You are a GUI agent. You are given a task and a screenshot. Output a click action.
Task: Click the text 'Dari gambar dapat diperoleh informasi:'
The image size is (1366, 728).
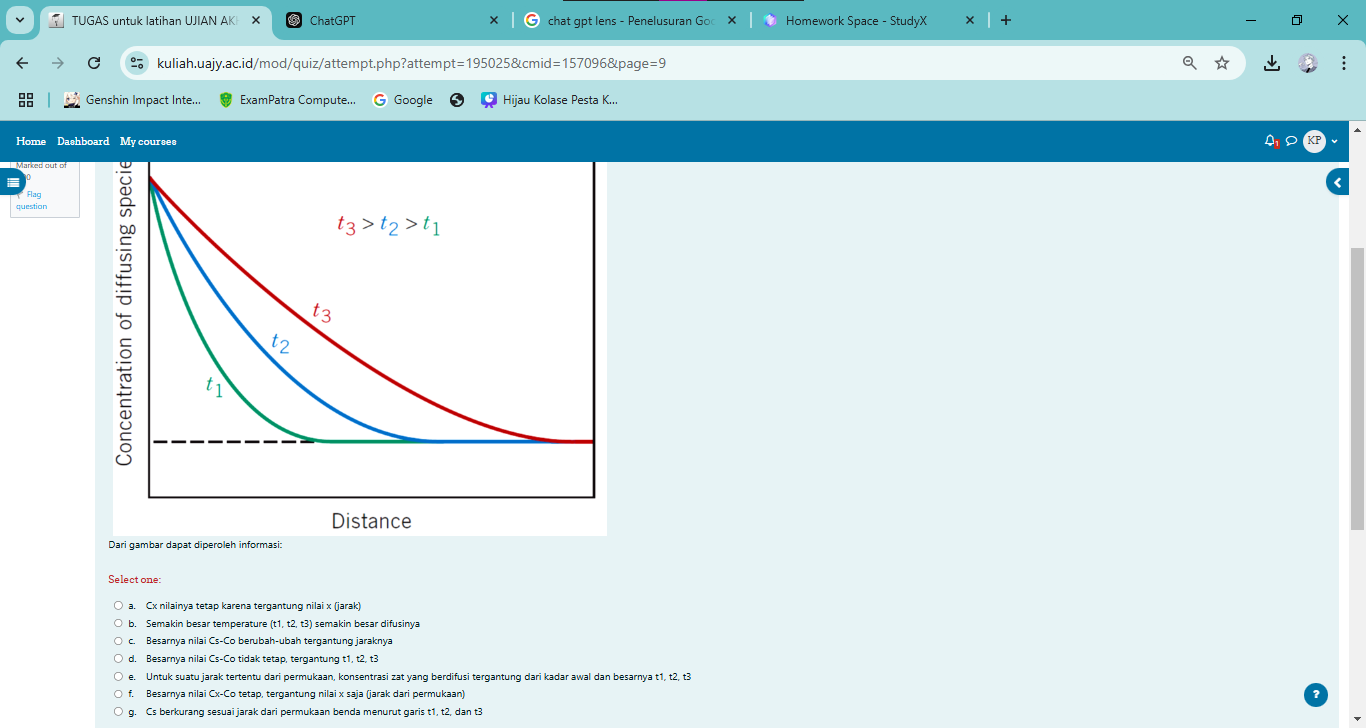[x=195, y=545]
